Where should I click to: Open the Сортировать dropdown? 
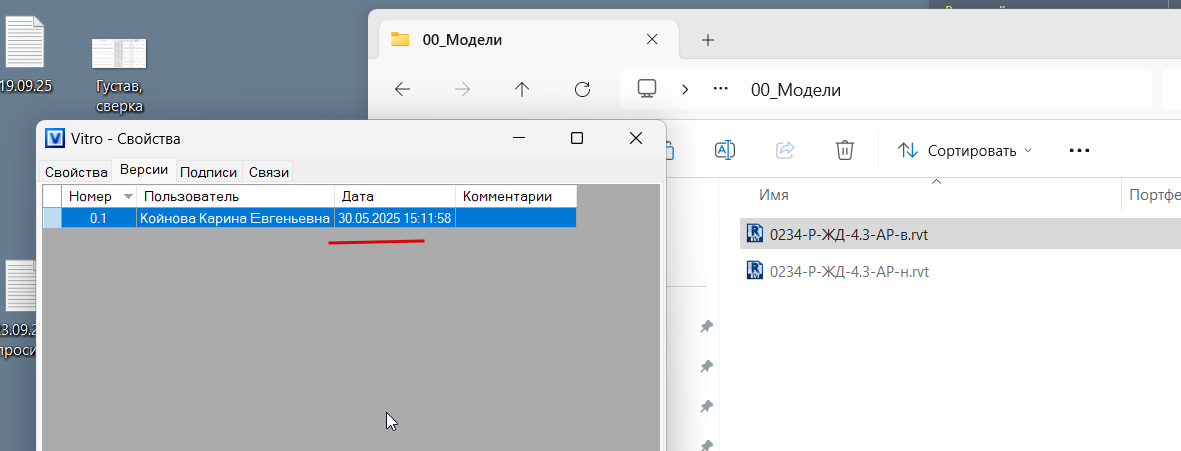(965, 151)
